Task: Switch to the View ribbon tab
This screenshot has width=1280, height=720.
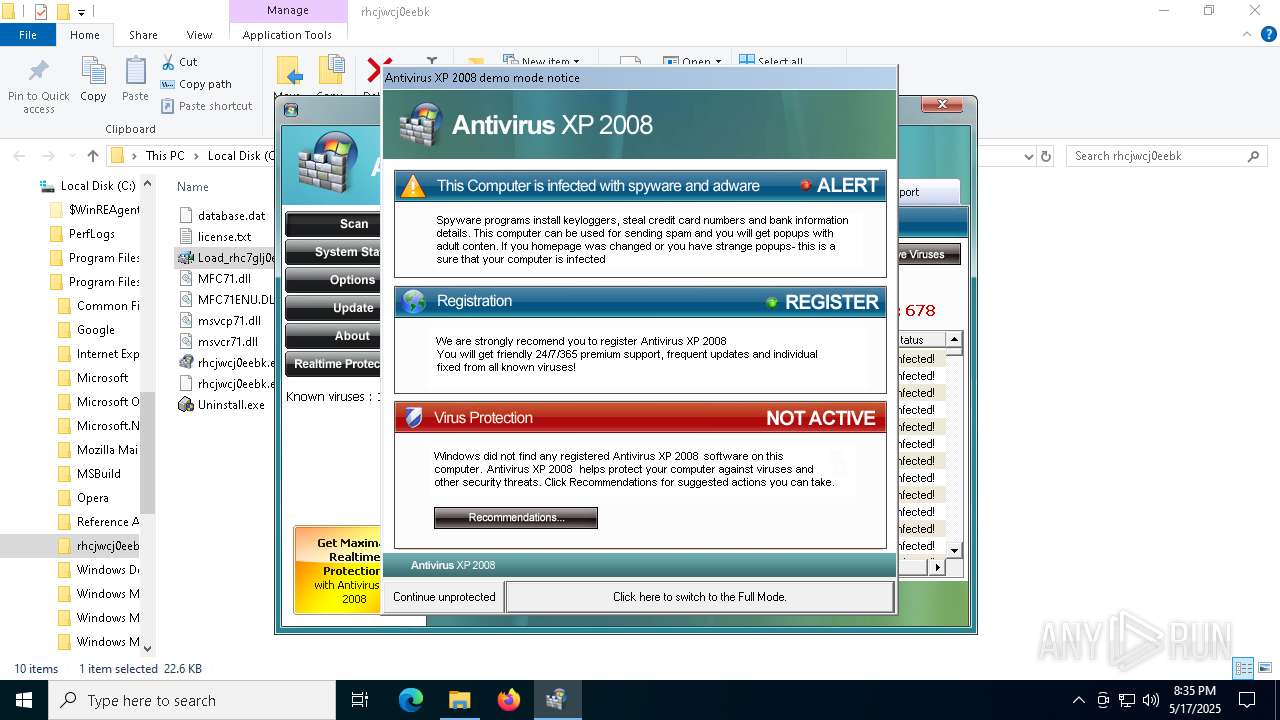Action: [x=199, y=35]
